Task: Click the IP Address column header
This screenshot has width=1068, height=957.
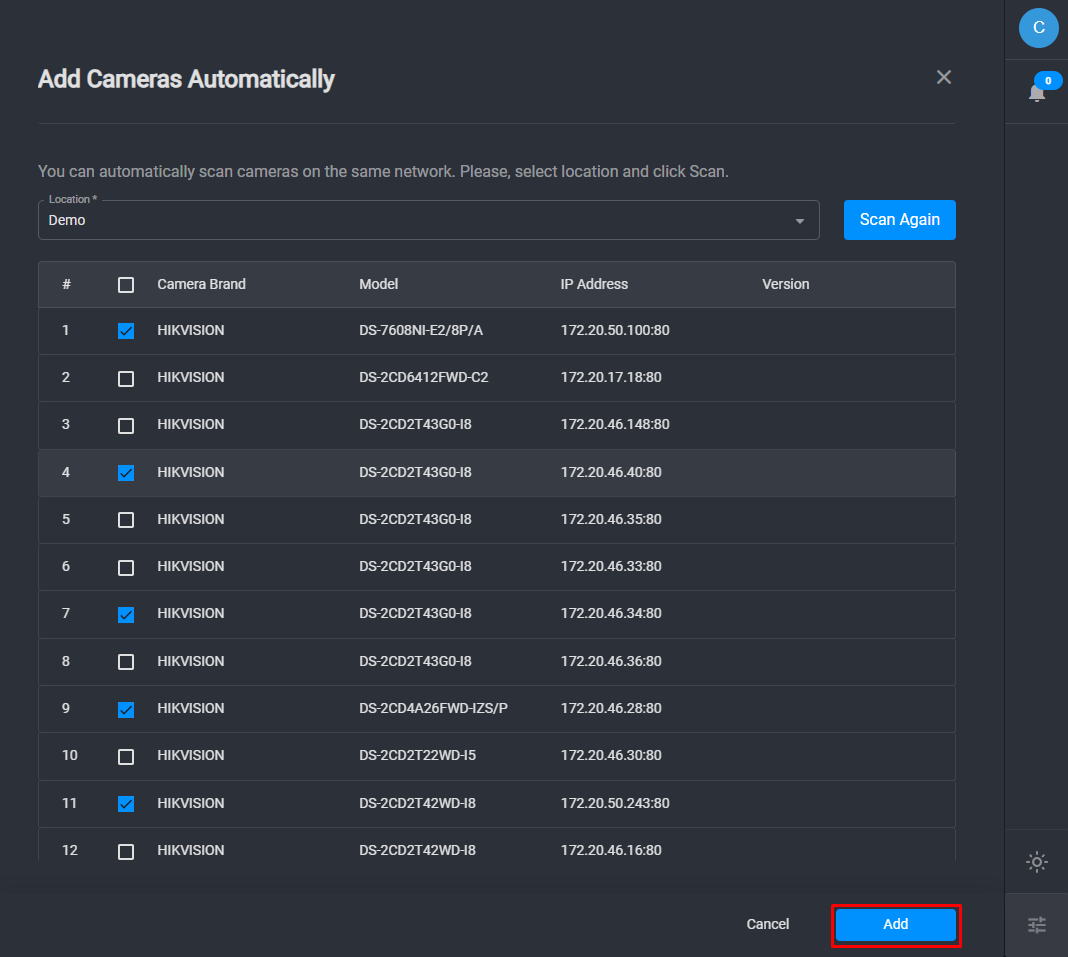Action: coord(594,284)
